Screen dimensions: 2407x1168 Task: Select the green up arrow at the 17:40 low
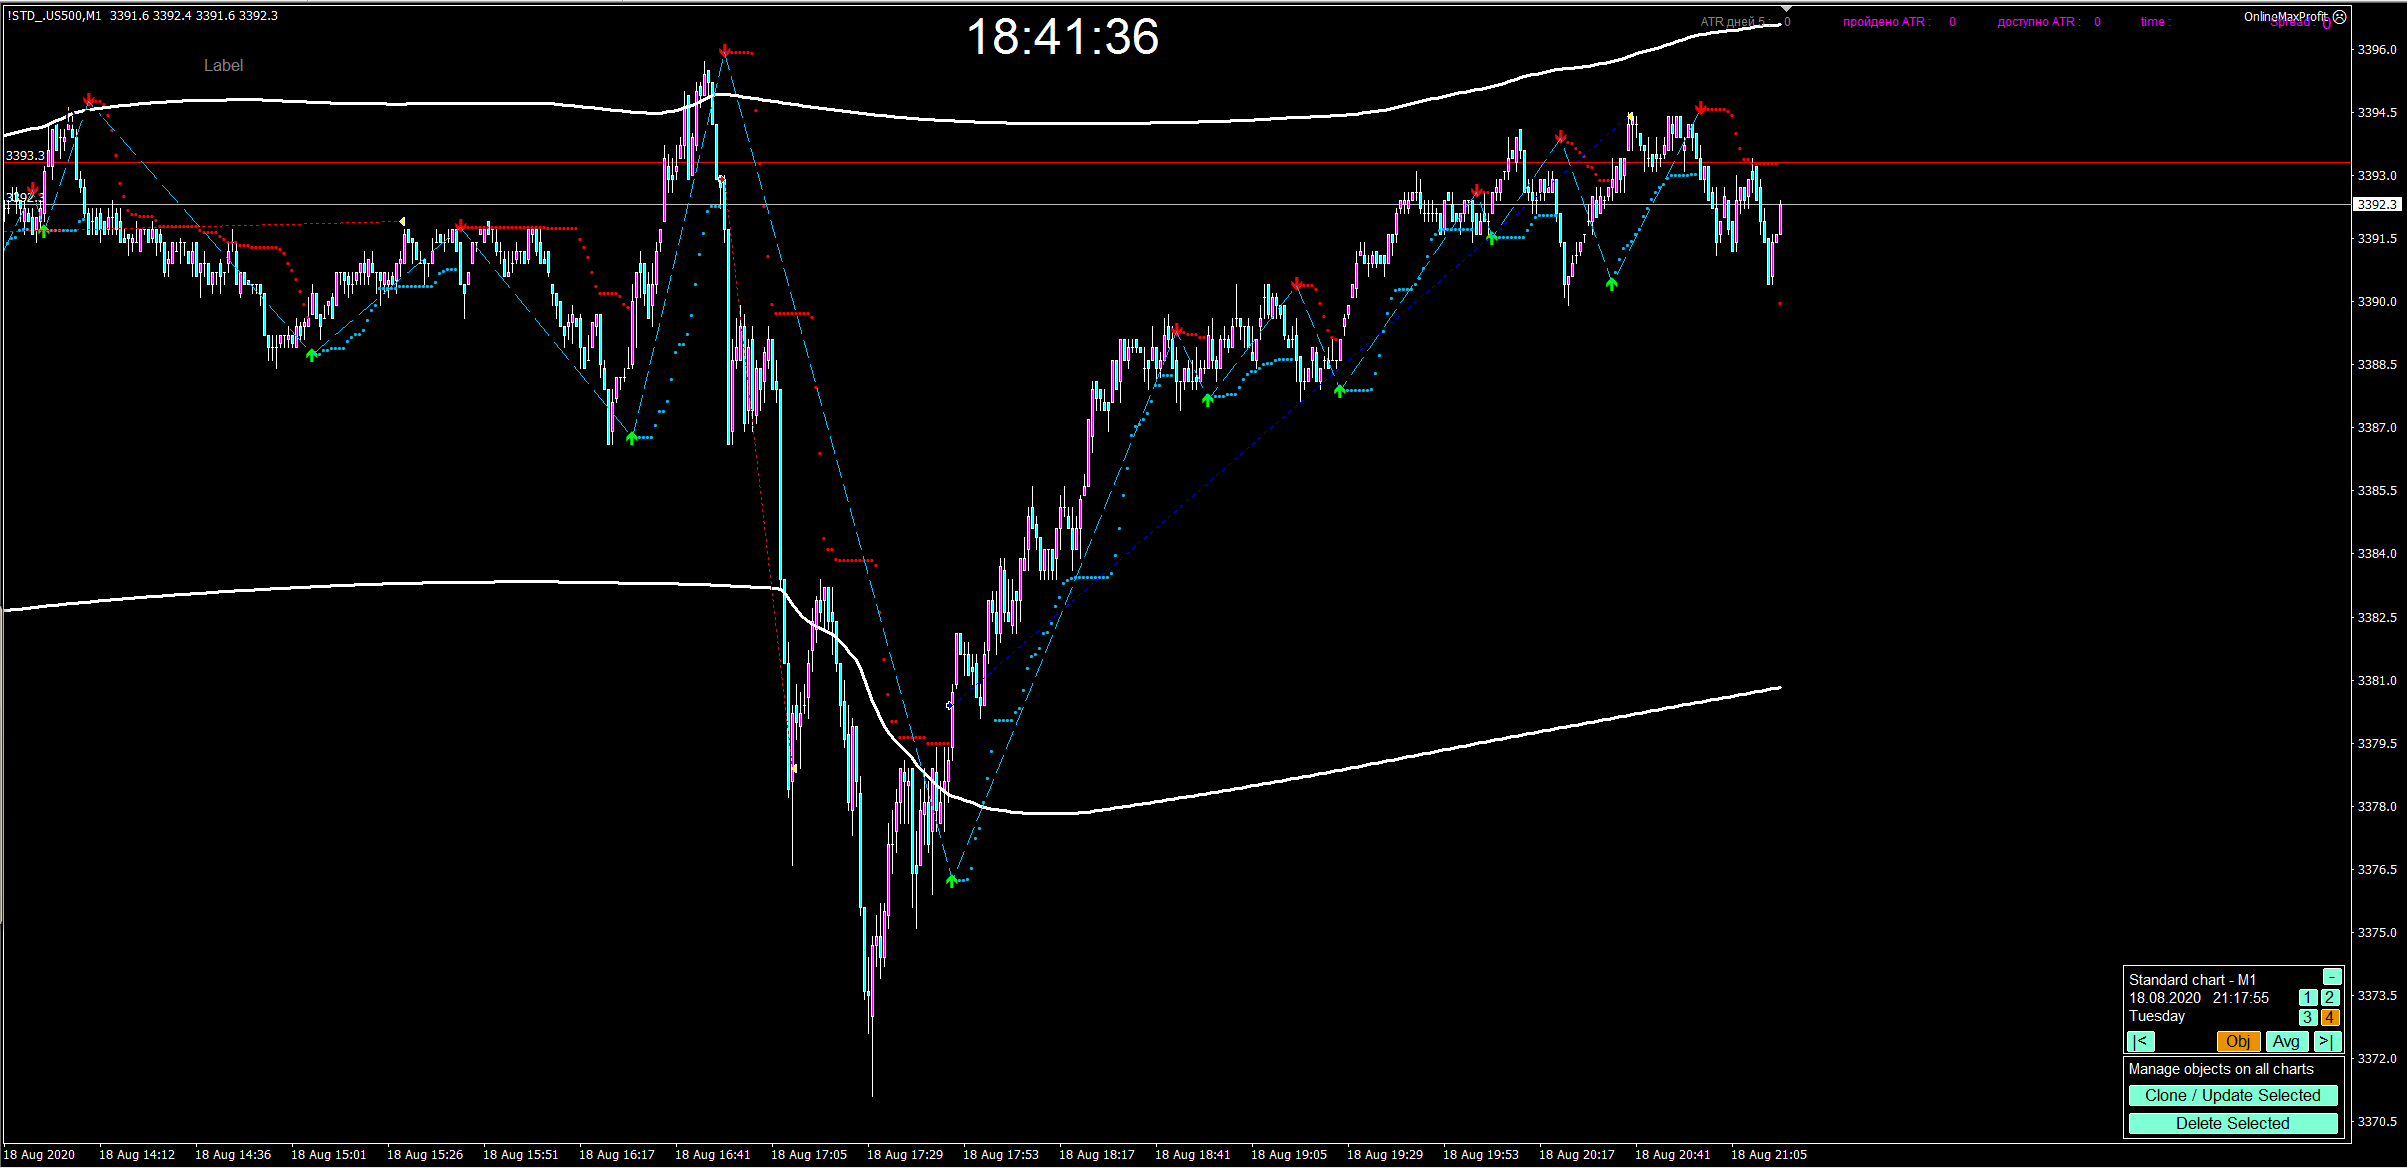951,880
